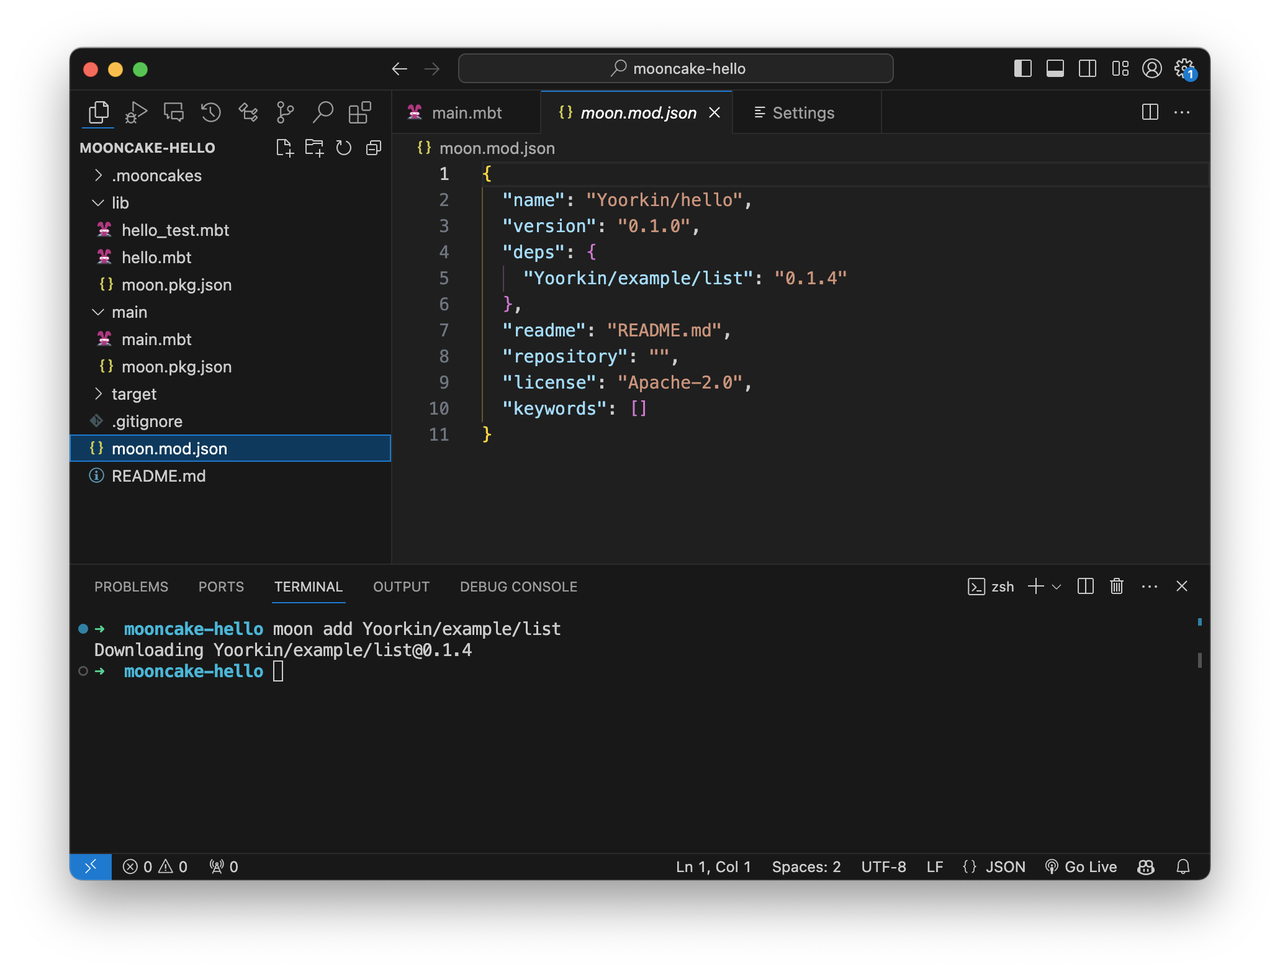Screen dimensions: 1280x972
Task: Select moon.mod.json in Explorer tree
Action: pos(230,449)
